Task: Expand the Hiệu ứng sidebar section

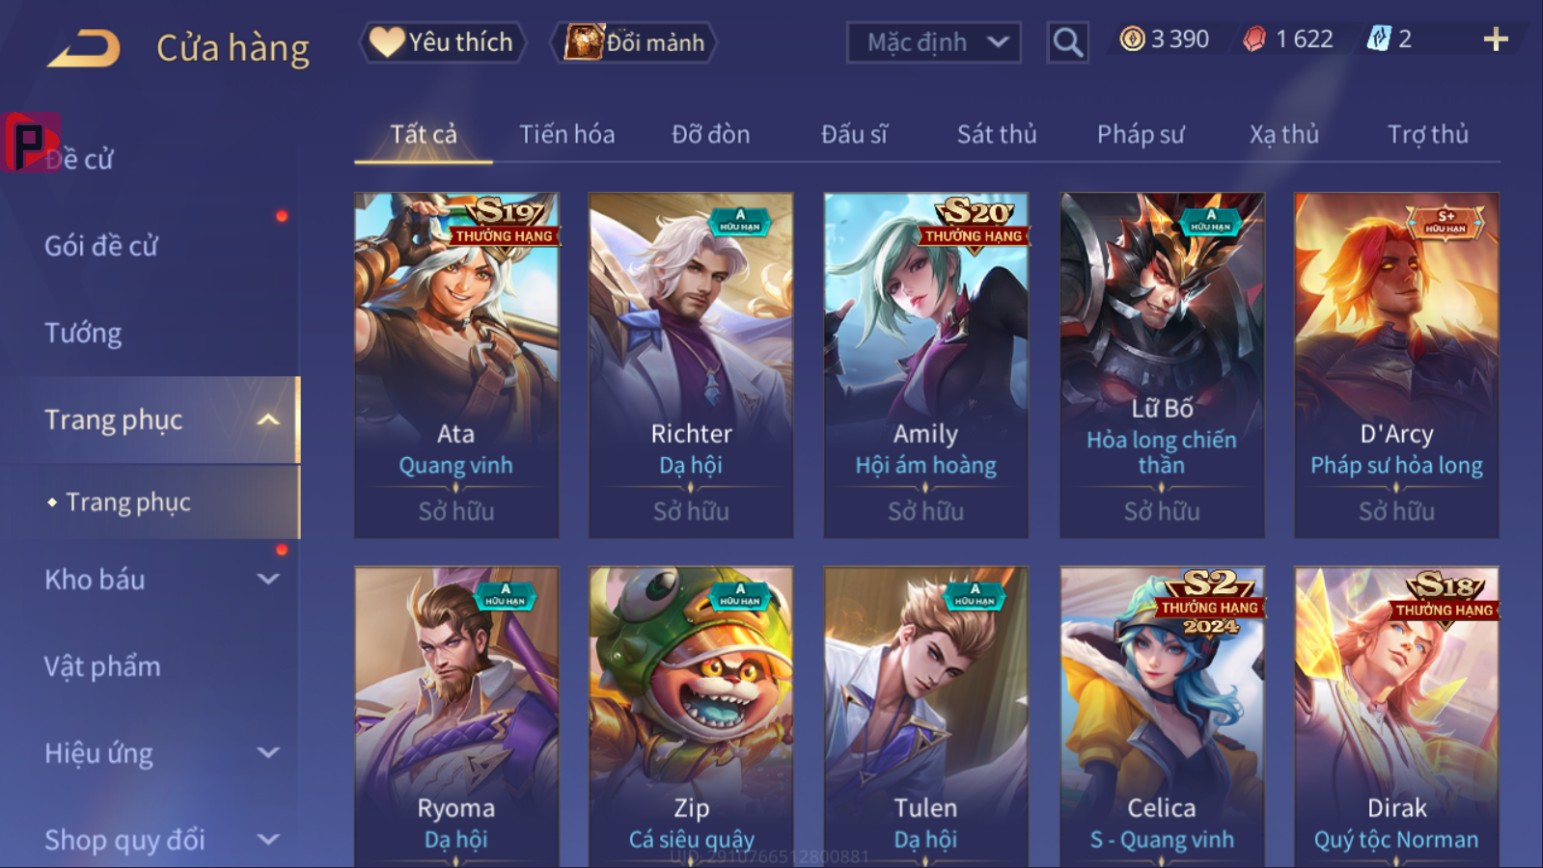Action: (x=268, y=753)
